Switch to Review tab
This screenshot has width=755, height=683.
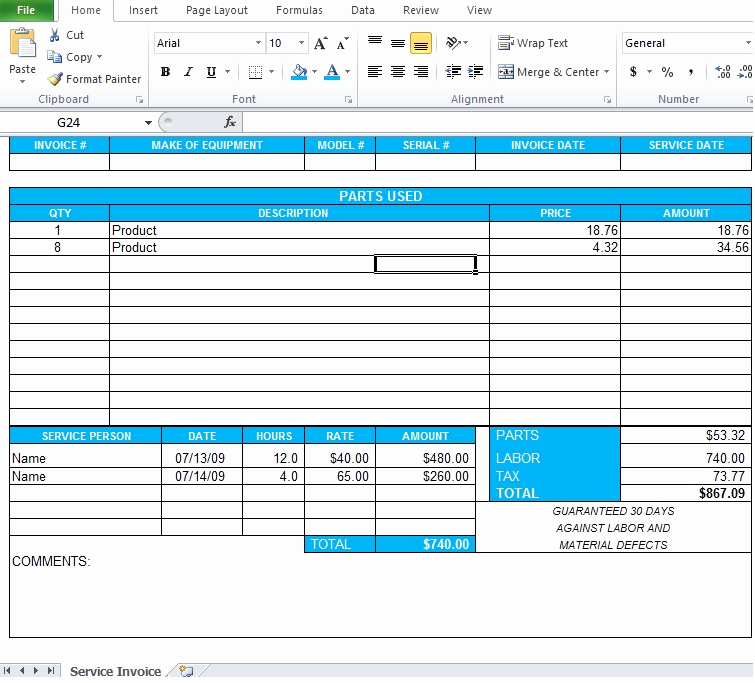[x=421, y=10]
